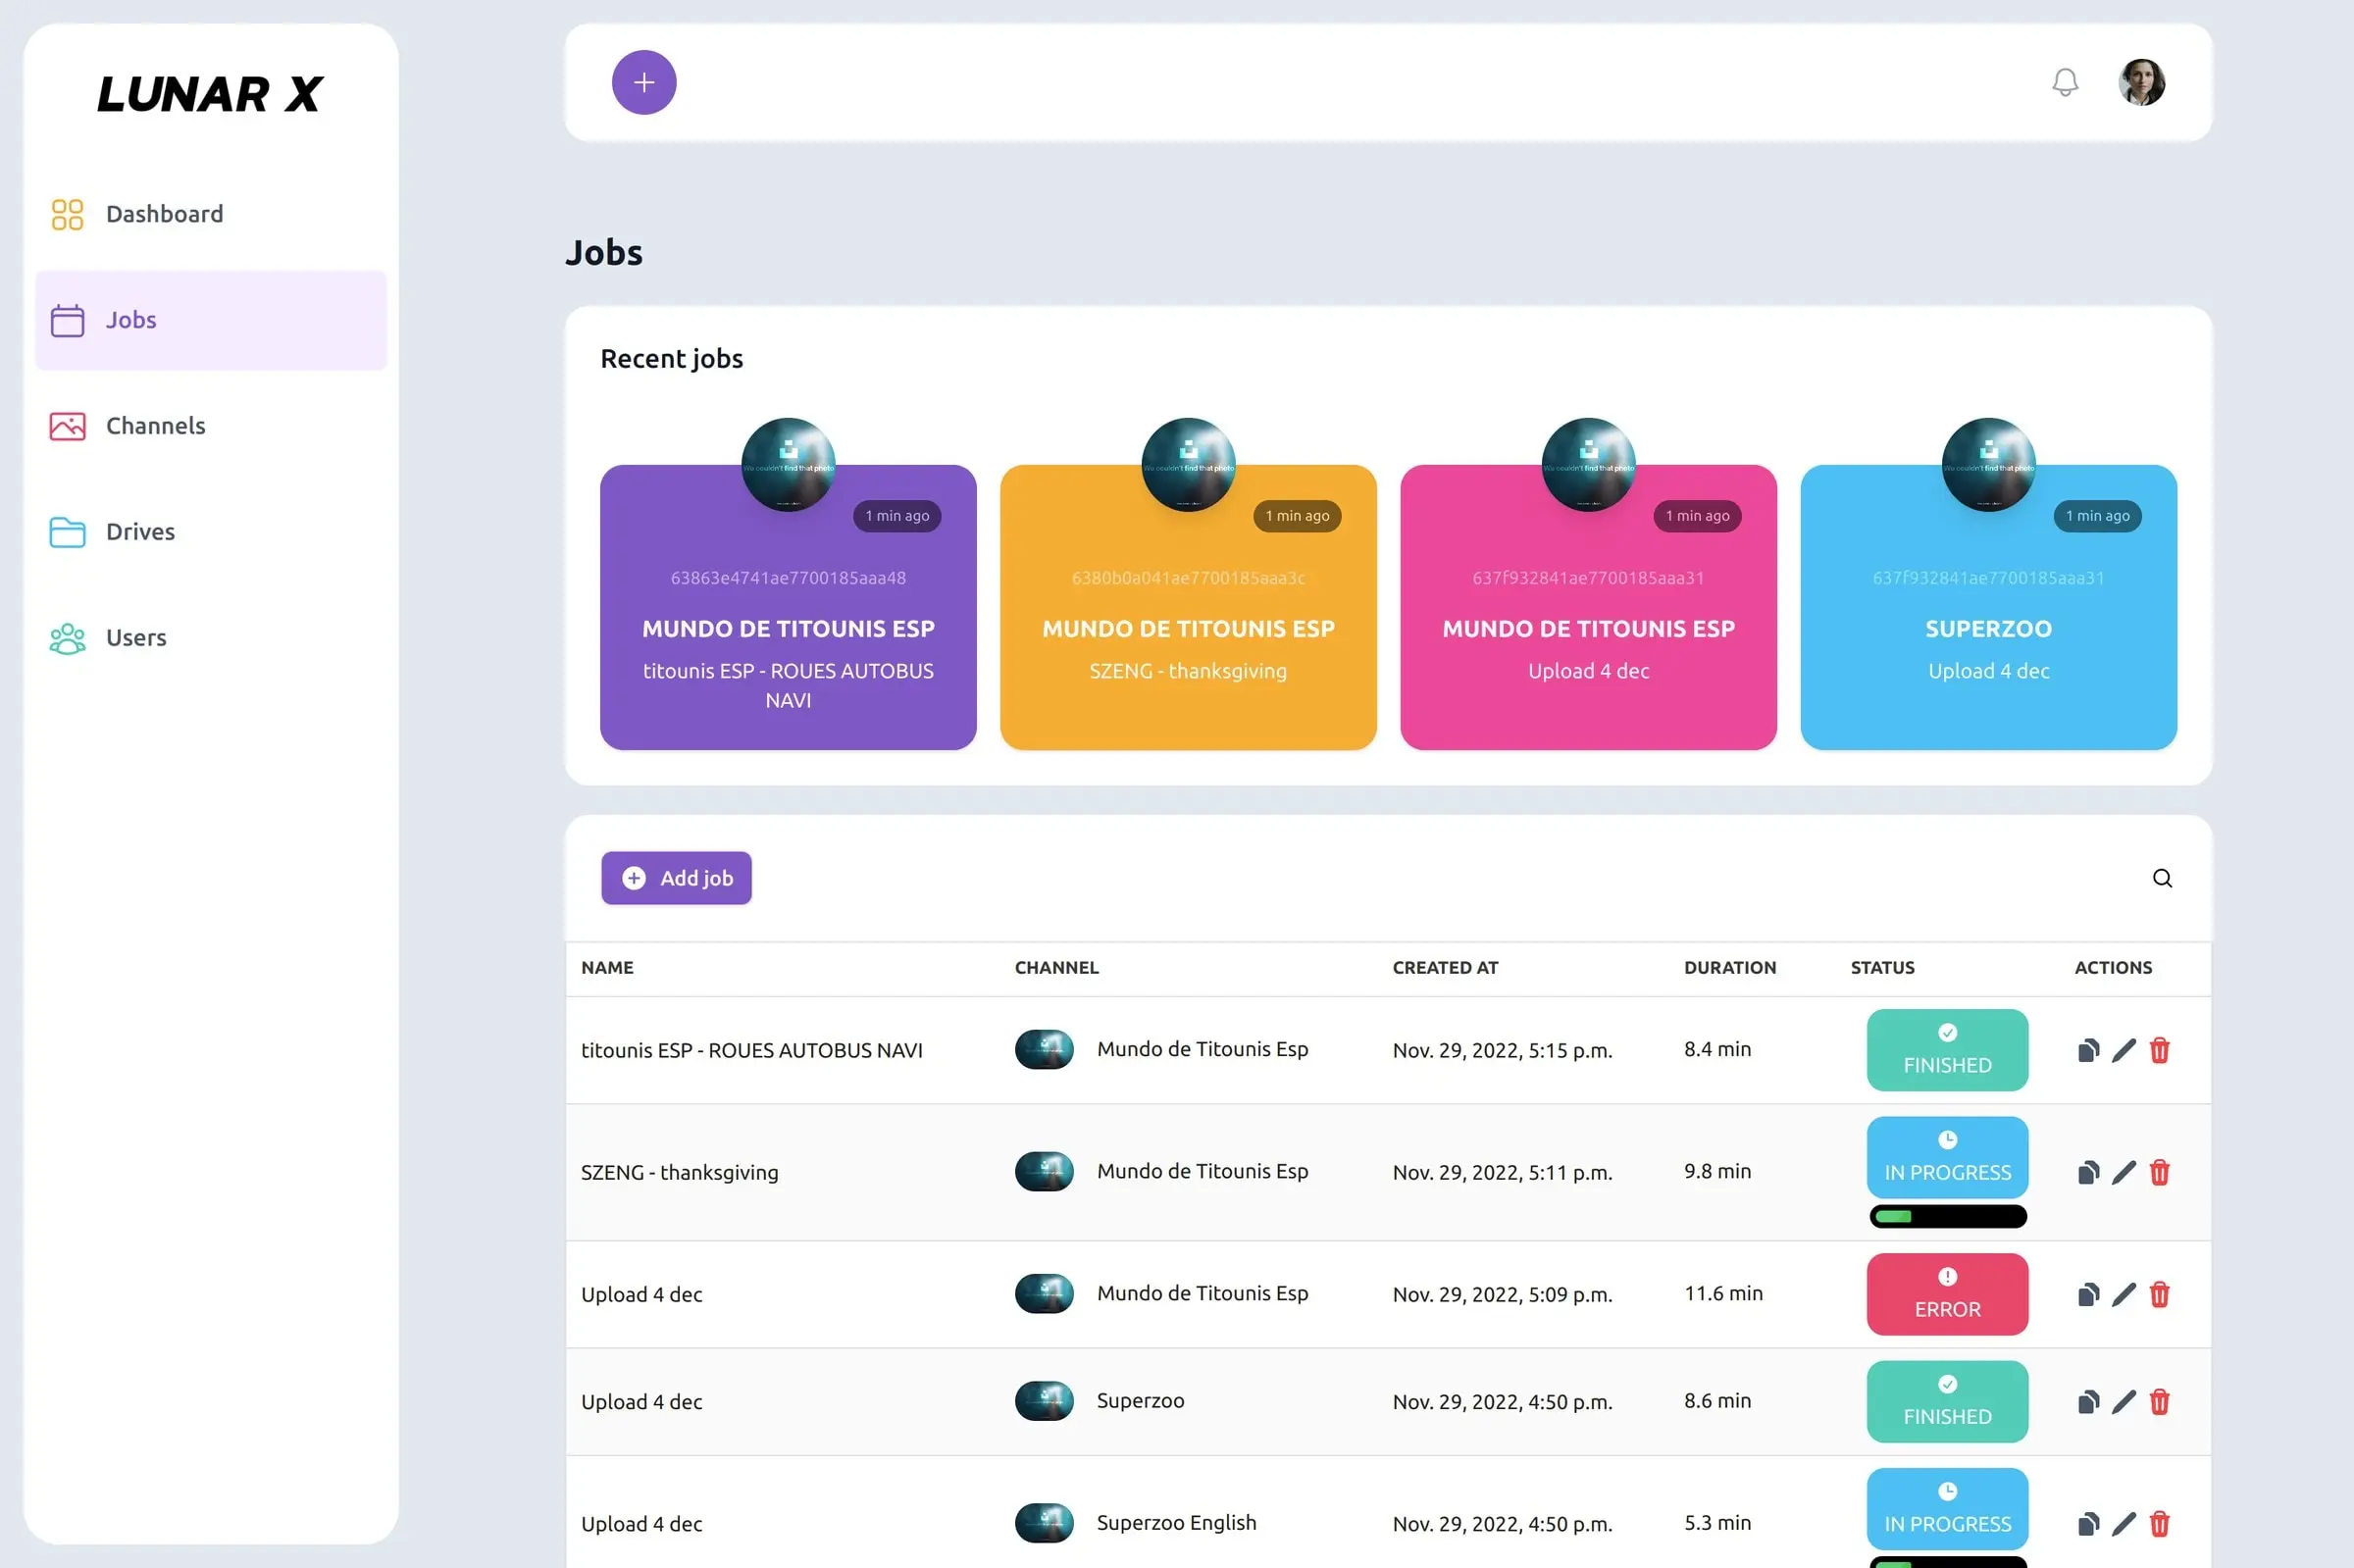Edit the SZENG - thanksgiving job

click(x=2124, y=1172)
